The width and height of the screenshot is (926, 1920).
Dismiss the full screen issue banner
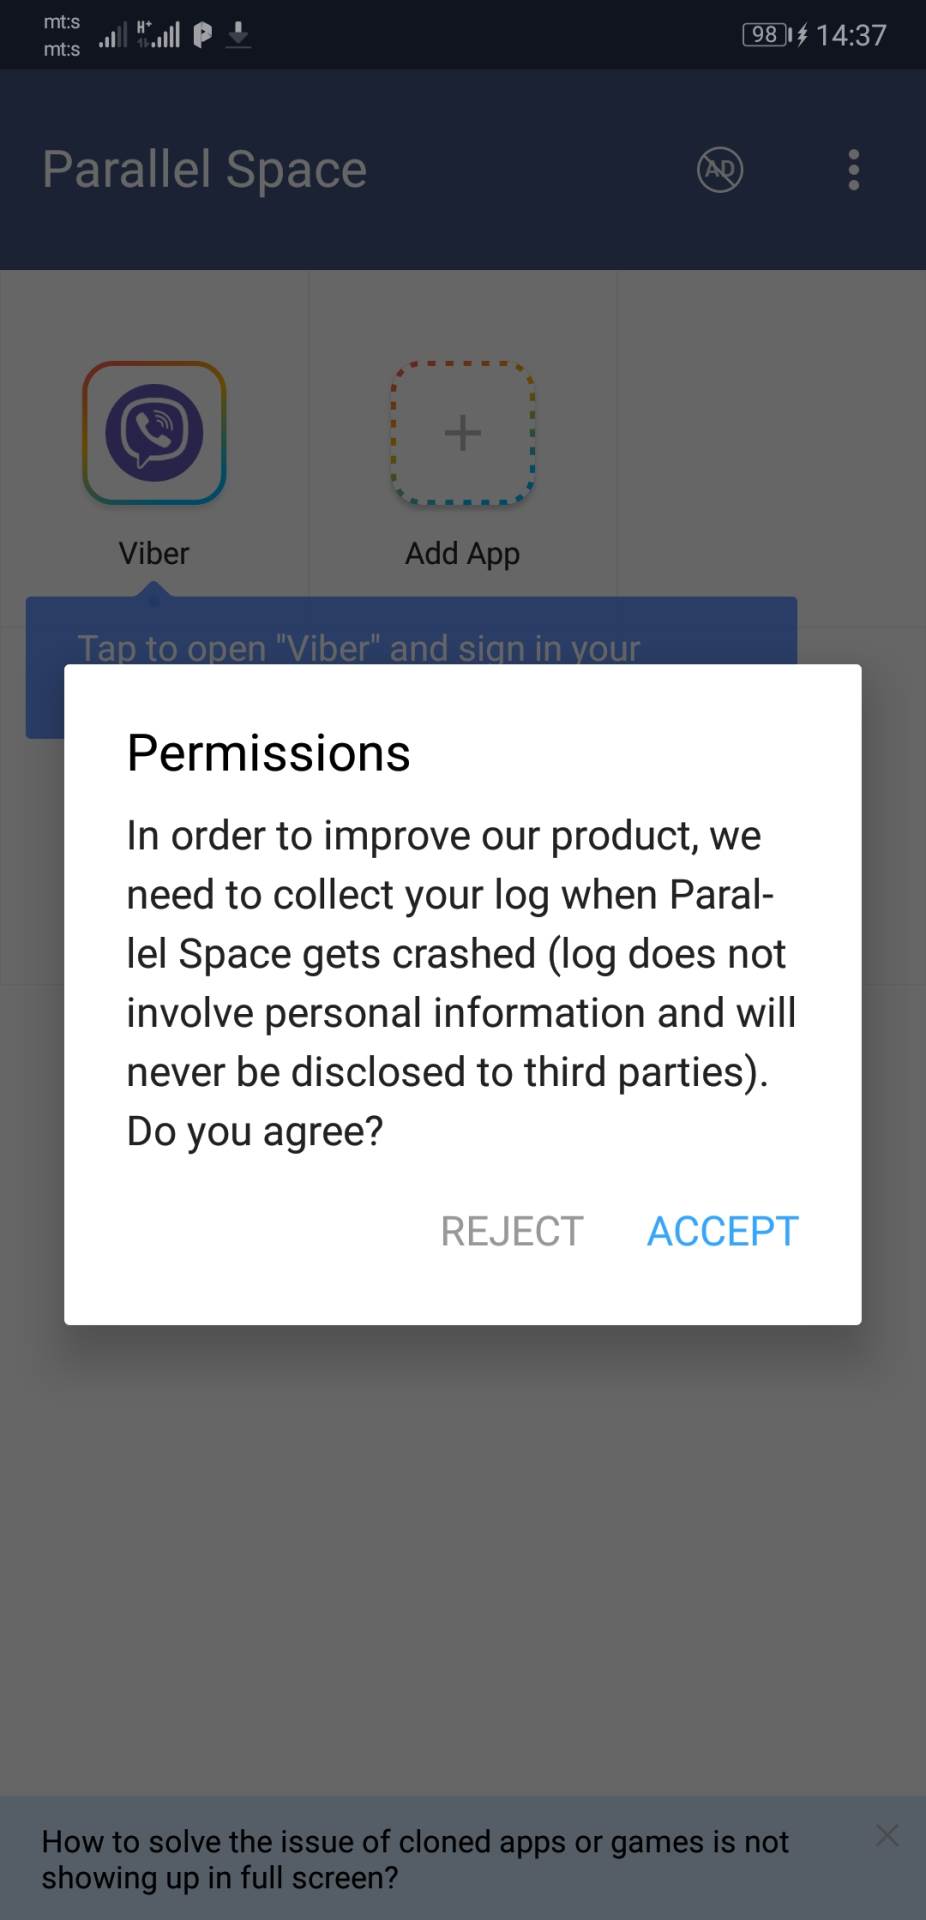click(886, 1836)
